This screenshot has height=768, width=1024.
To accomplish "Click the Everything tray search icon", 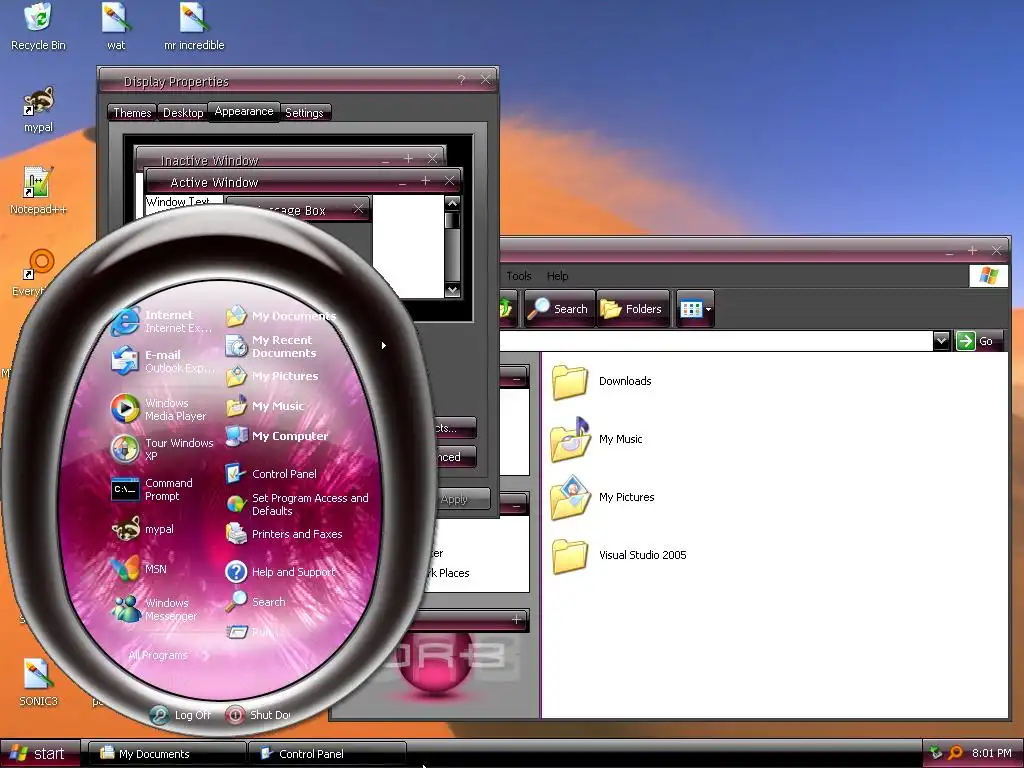I will click(955, 753).
